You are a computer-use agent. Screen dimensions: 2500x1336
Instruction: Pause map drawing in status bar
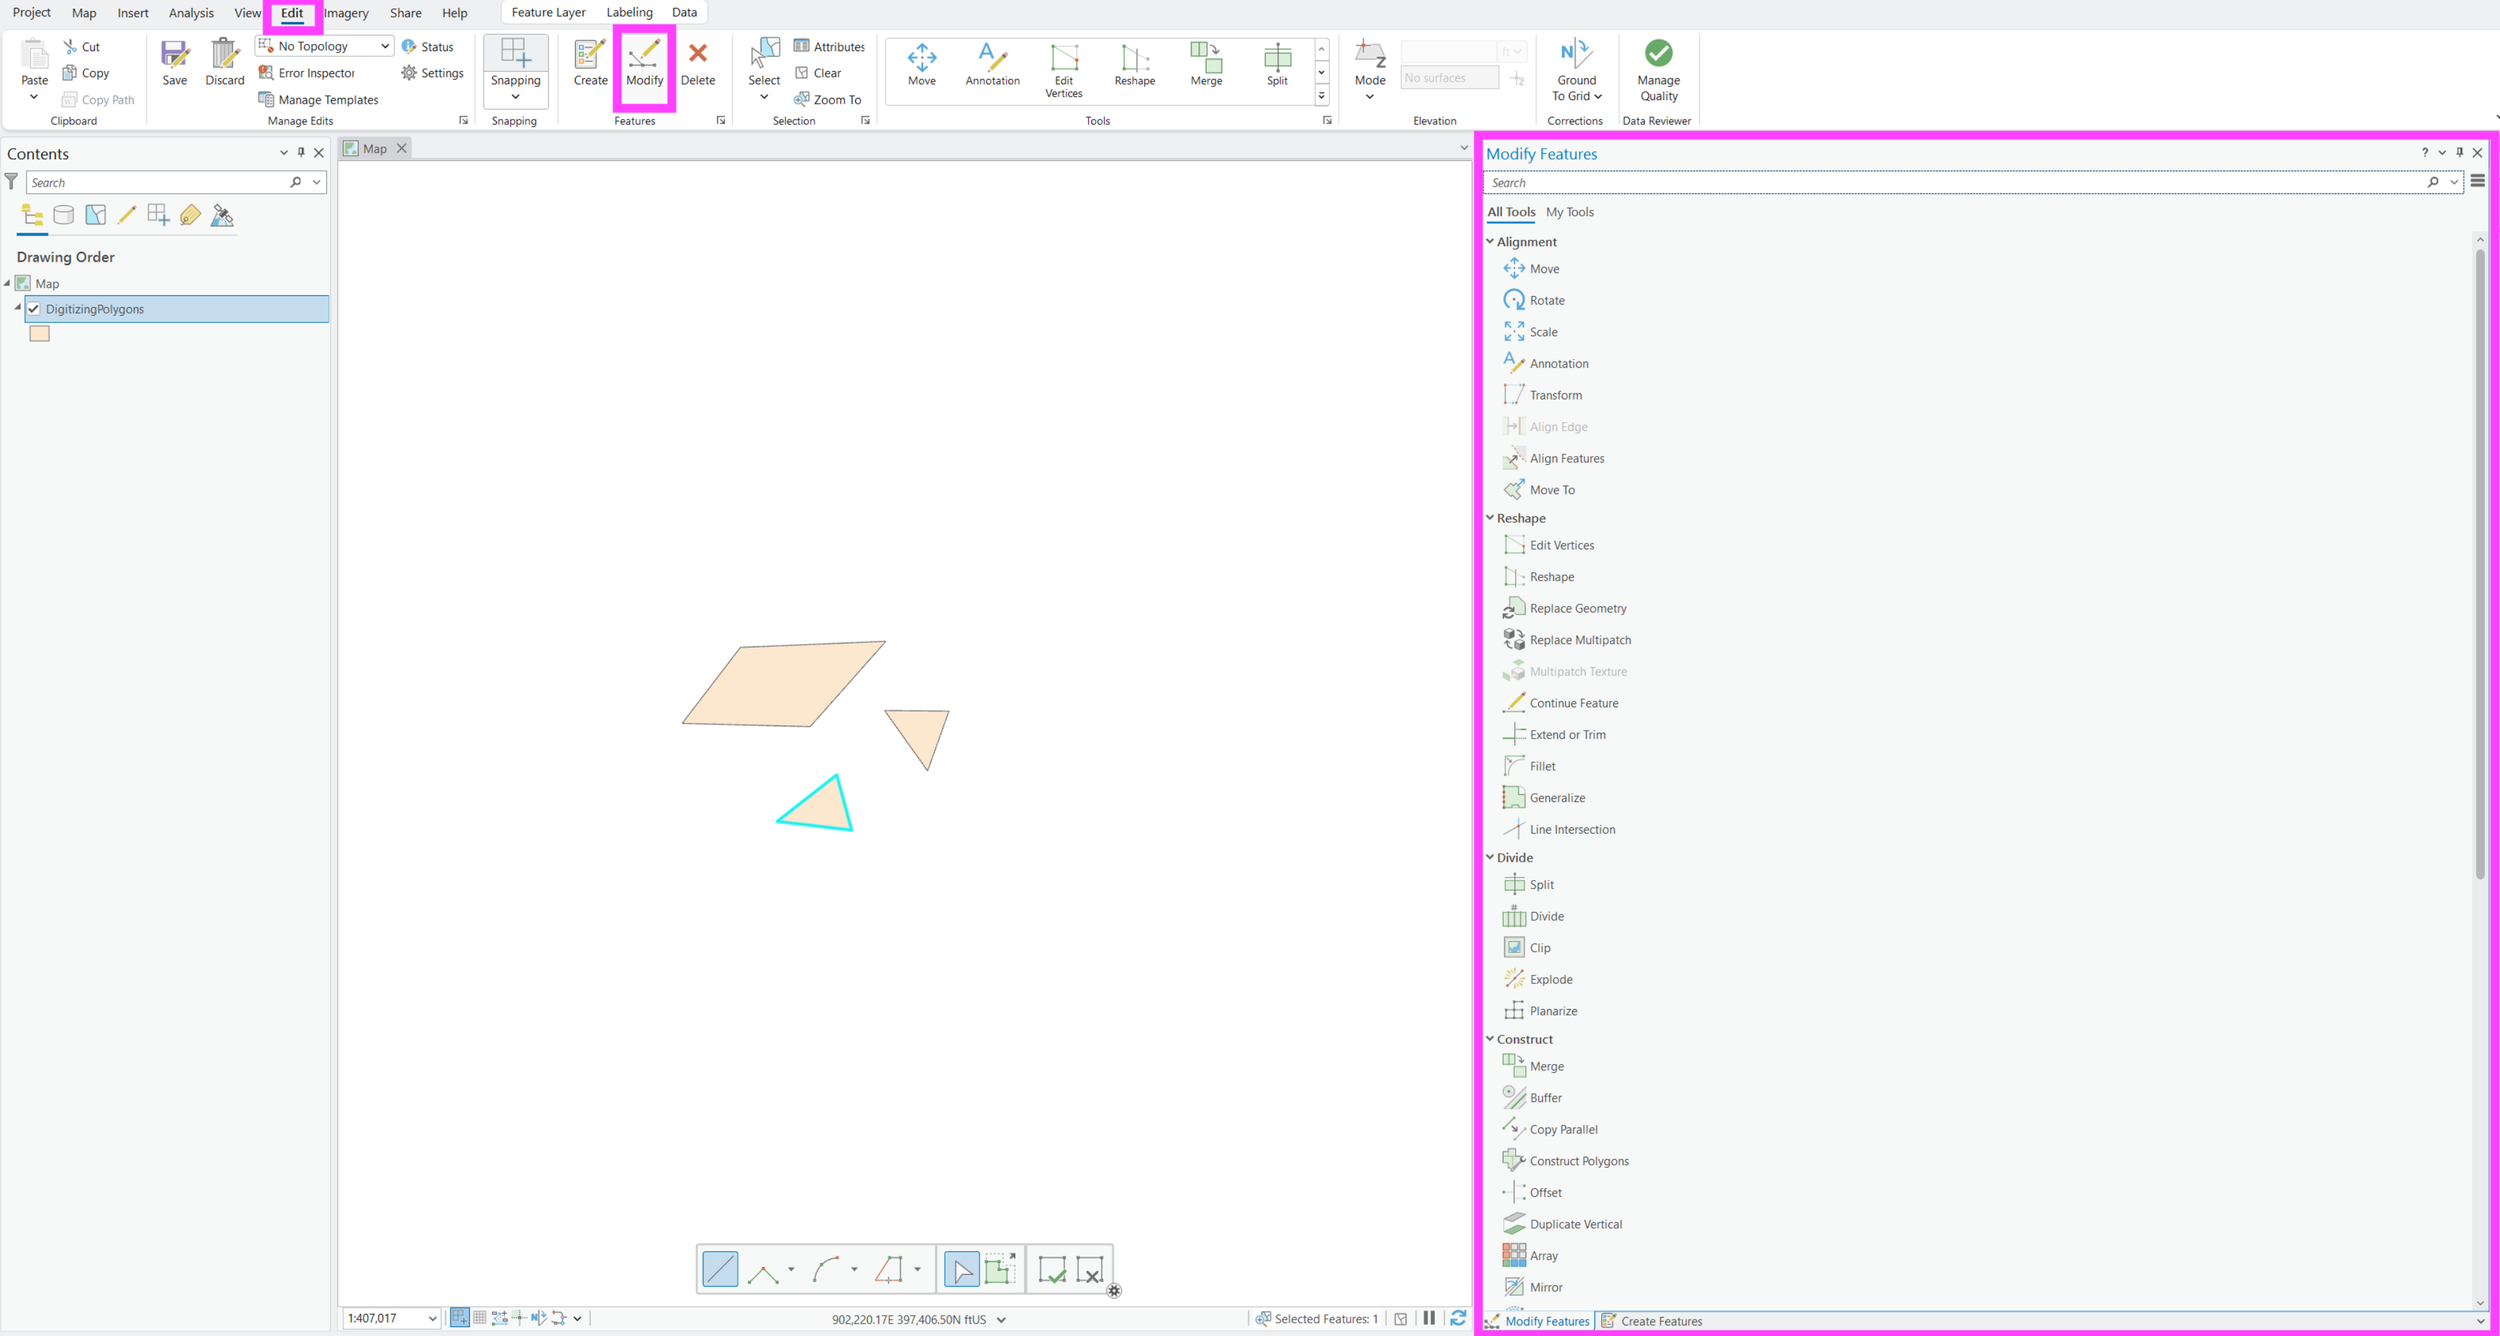point(1429,1318)
